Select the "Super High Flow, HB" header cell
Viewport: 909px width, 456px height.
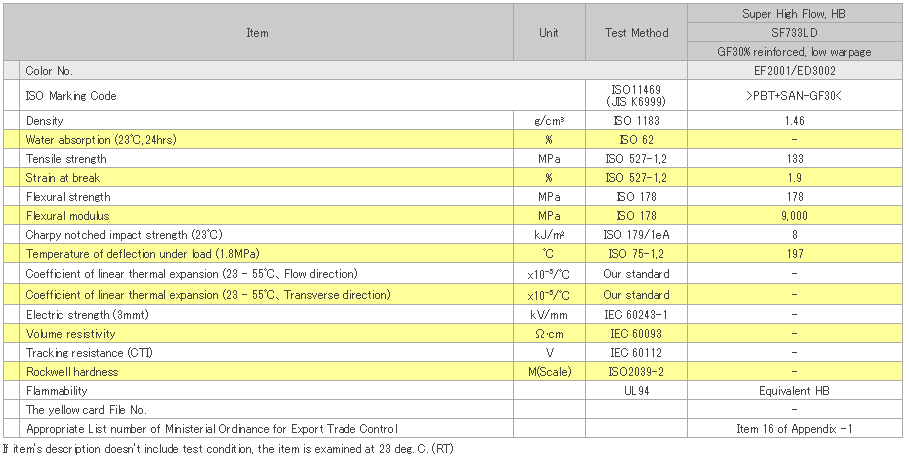pos(794,13)
